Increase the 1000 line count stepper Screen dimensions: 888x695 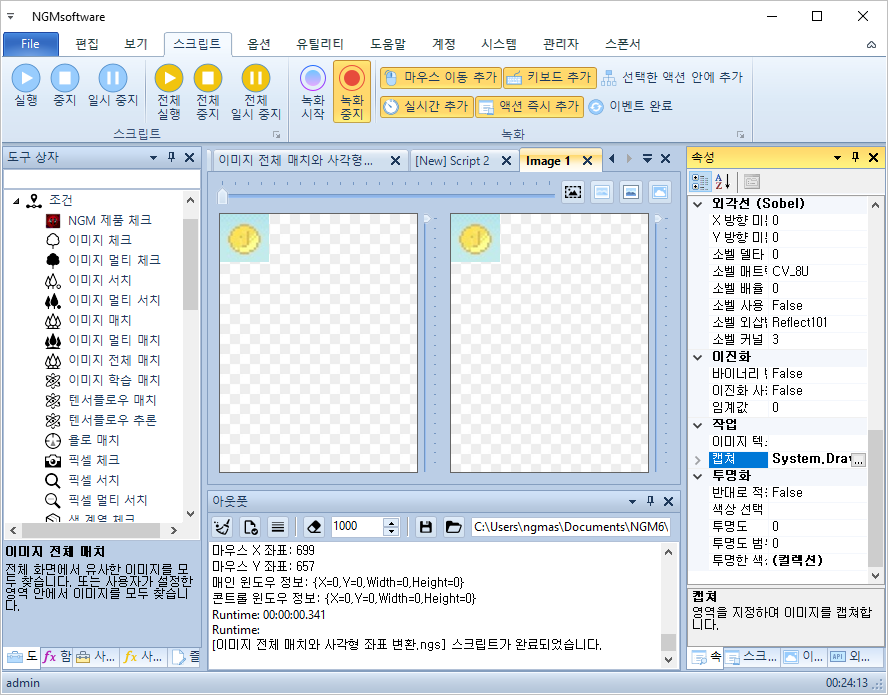click(x=391, y=523)
